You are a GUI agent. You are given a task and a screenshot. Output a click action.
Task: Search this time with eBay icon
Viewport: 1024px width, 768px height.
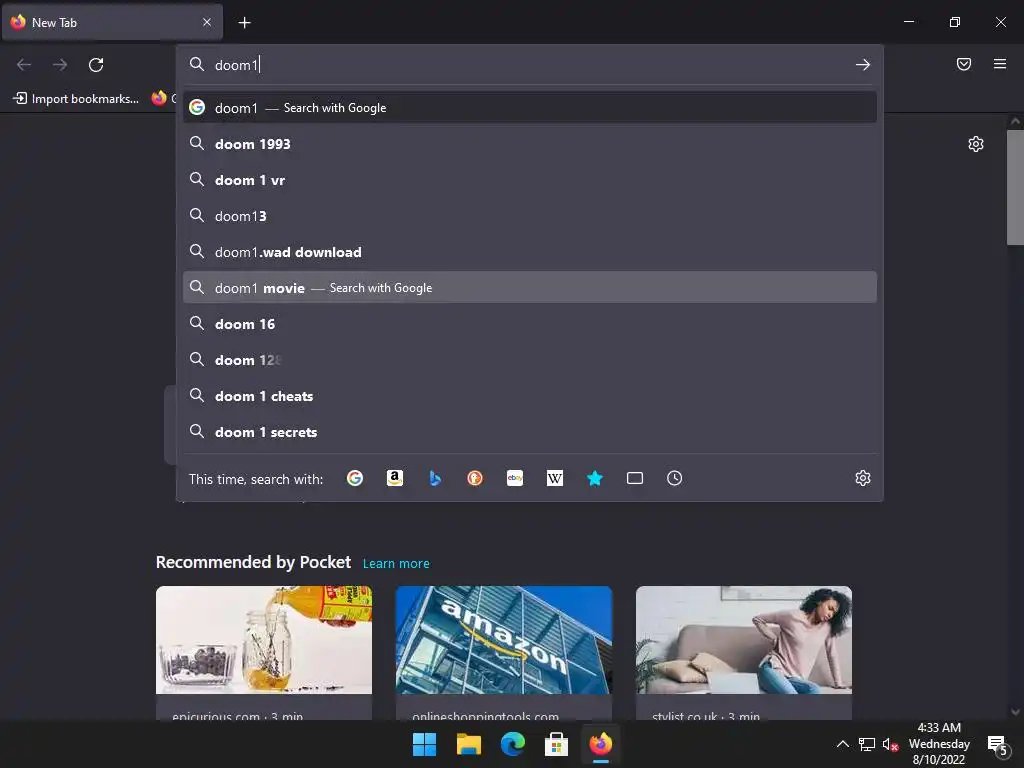(x=515, y=478)
